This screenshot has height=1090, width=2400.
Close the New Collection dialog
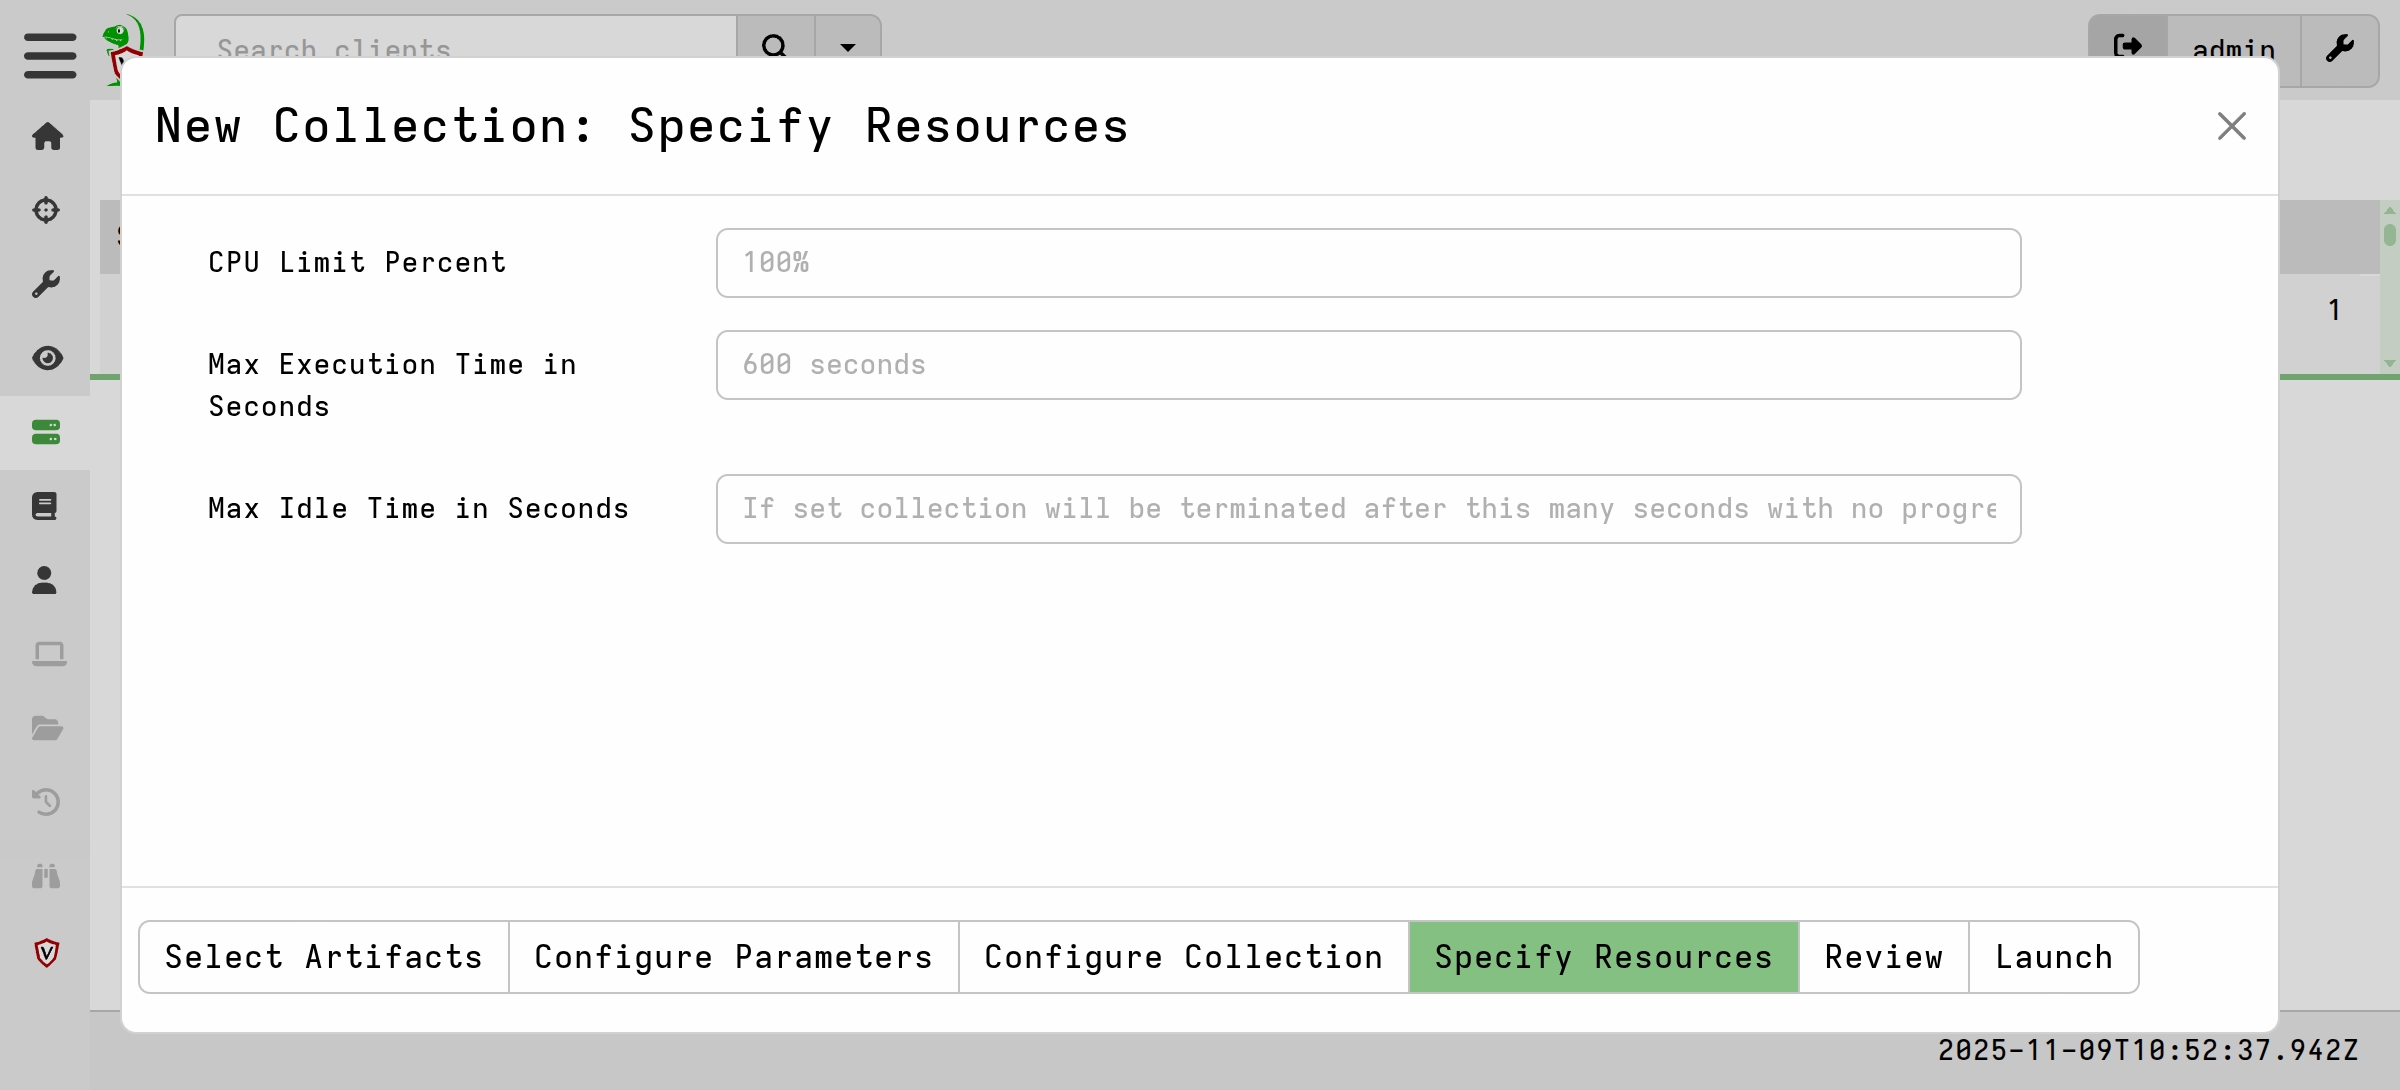point(2231,126)
